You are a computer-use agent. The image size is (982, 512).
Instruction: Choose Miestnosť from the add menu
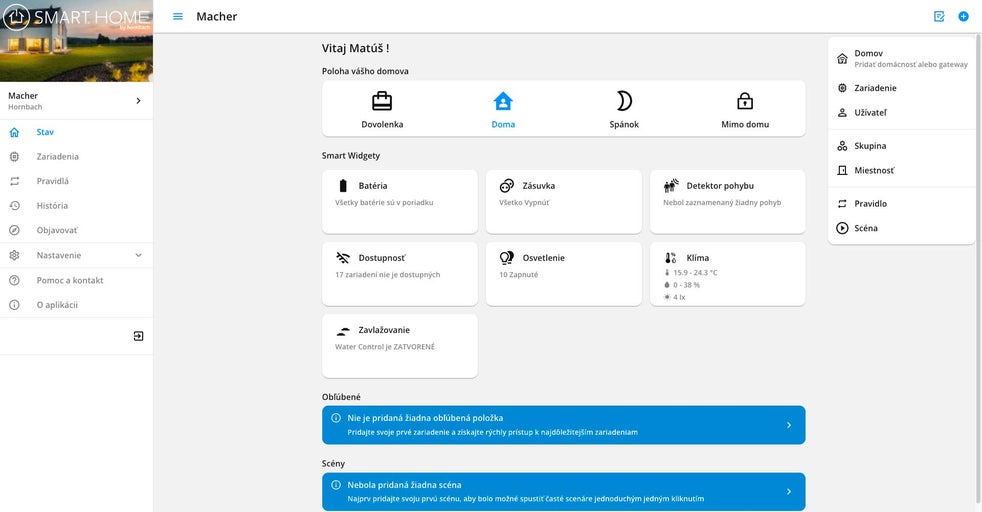click(x=901, y=170)
